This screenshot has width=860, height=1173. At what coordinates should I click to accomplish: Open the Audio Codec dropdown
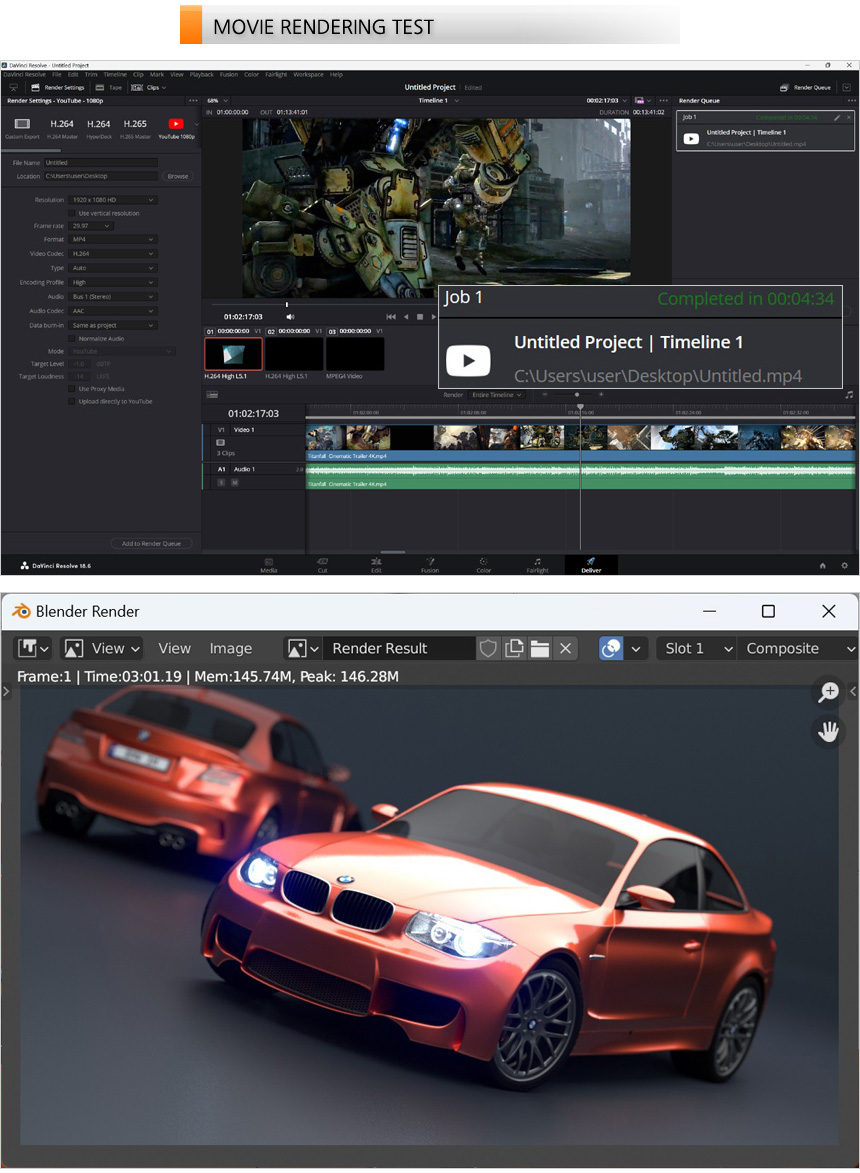[x=113, y=310]
